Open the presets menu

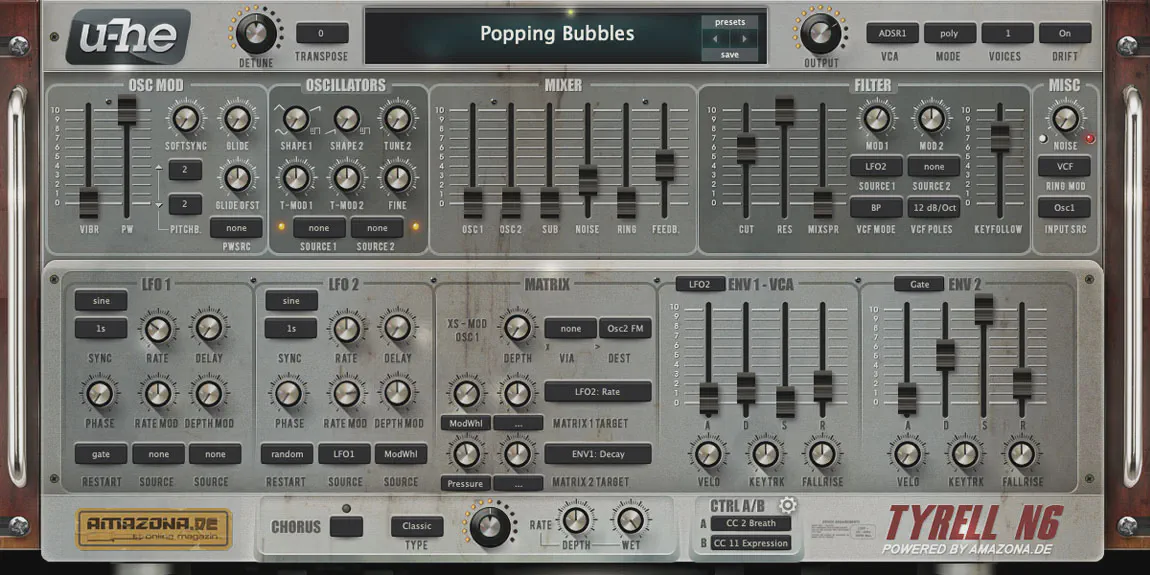click(x=730, y=22)
